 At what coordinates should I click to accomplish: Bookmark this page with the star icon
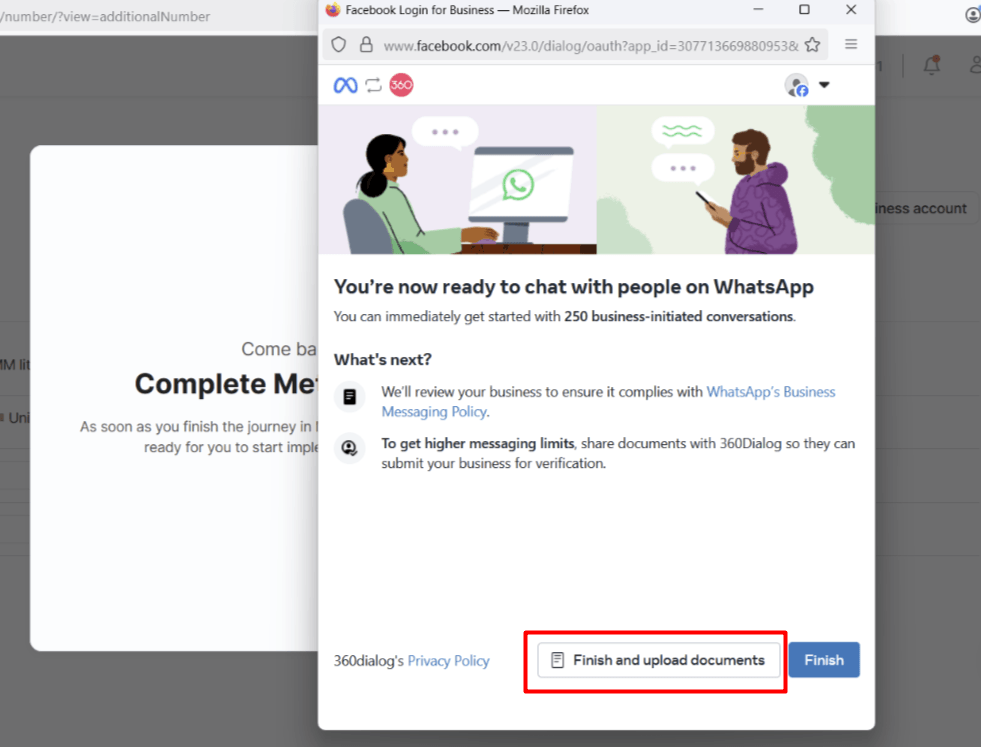click(812, 45)
